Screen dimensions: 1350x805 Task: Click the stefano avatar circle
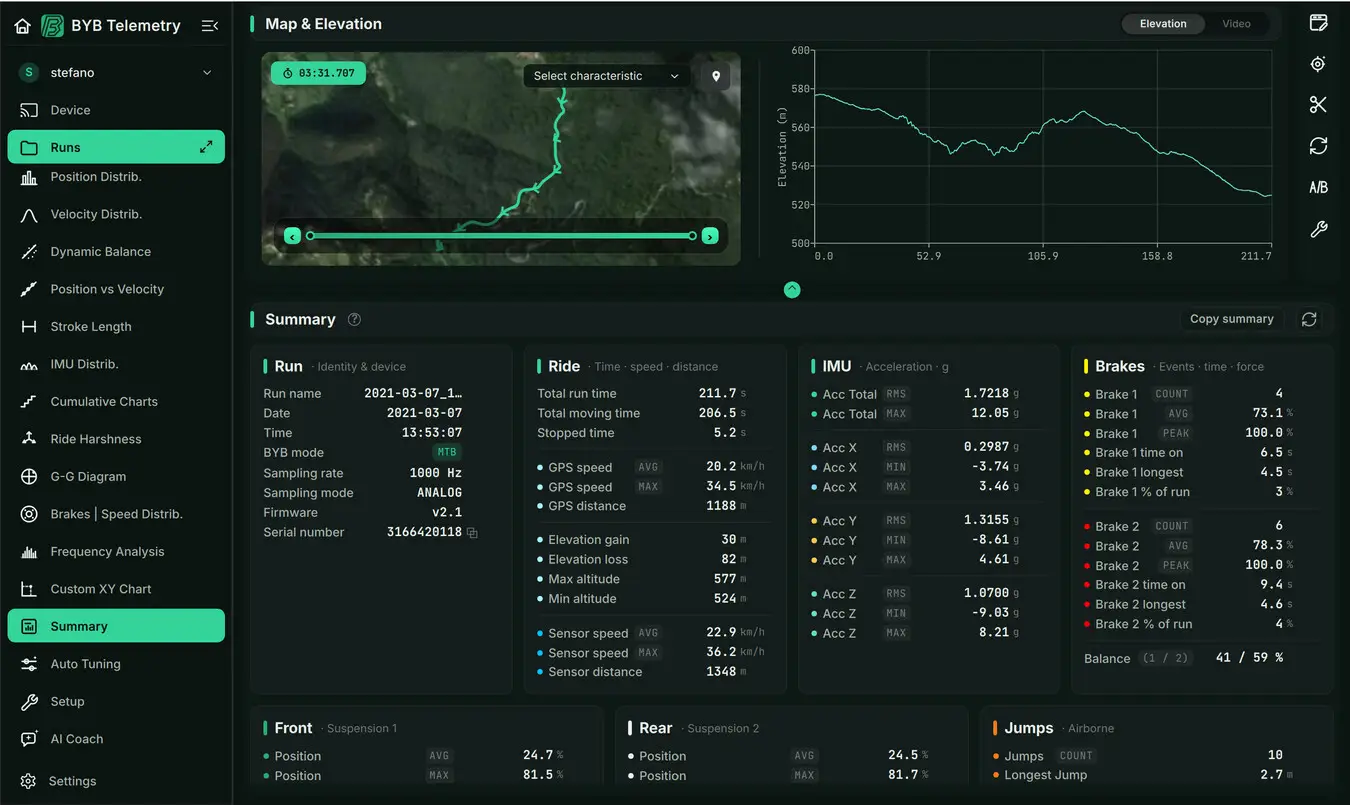pyautogui.click(x=29, y=72)
